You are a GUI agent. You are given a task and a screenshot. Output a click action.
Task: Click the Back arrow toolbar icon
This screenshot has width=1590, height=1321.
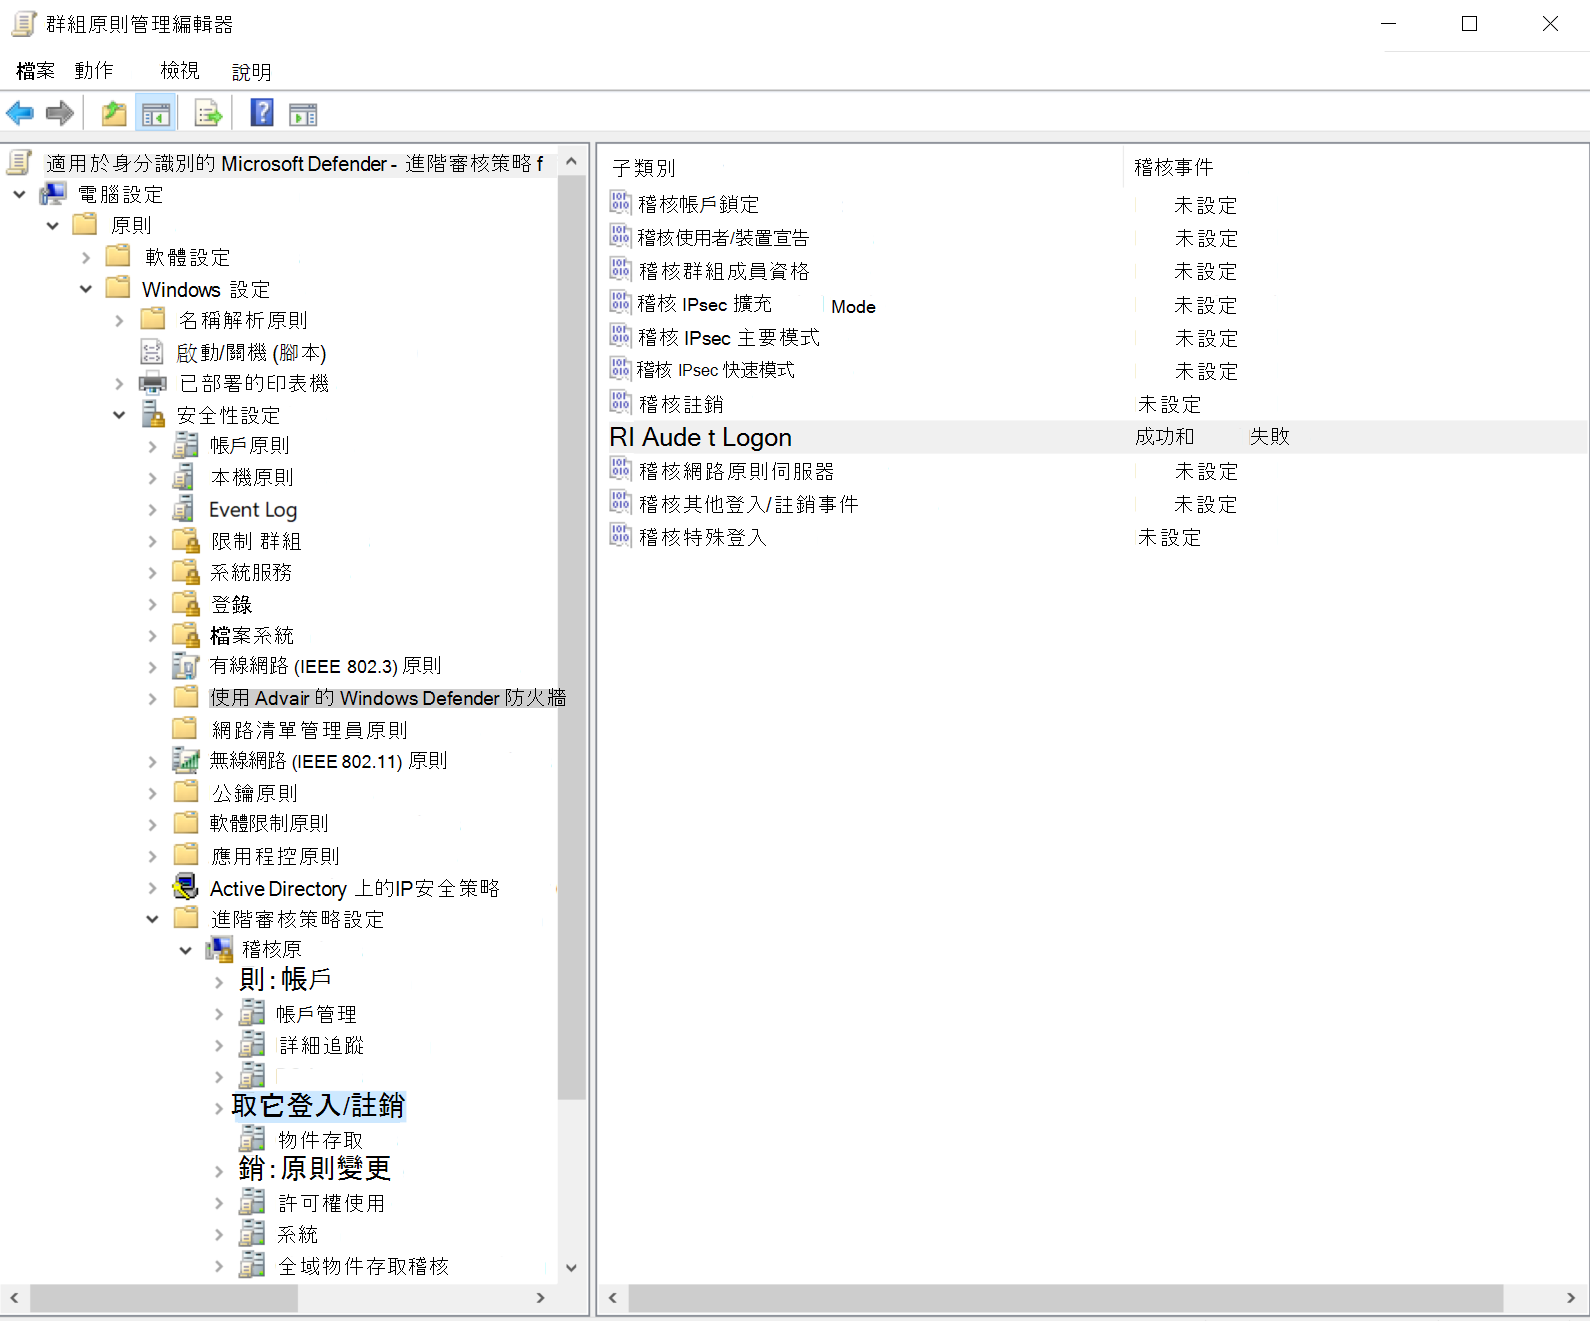click(20, 113)
